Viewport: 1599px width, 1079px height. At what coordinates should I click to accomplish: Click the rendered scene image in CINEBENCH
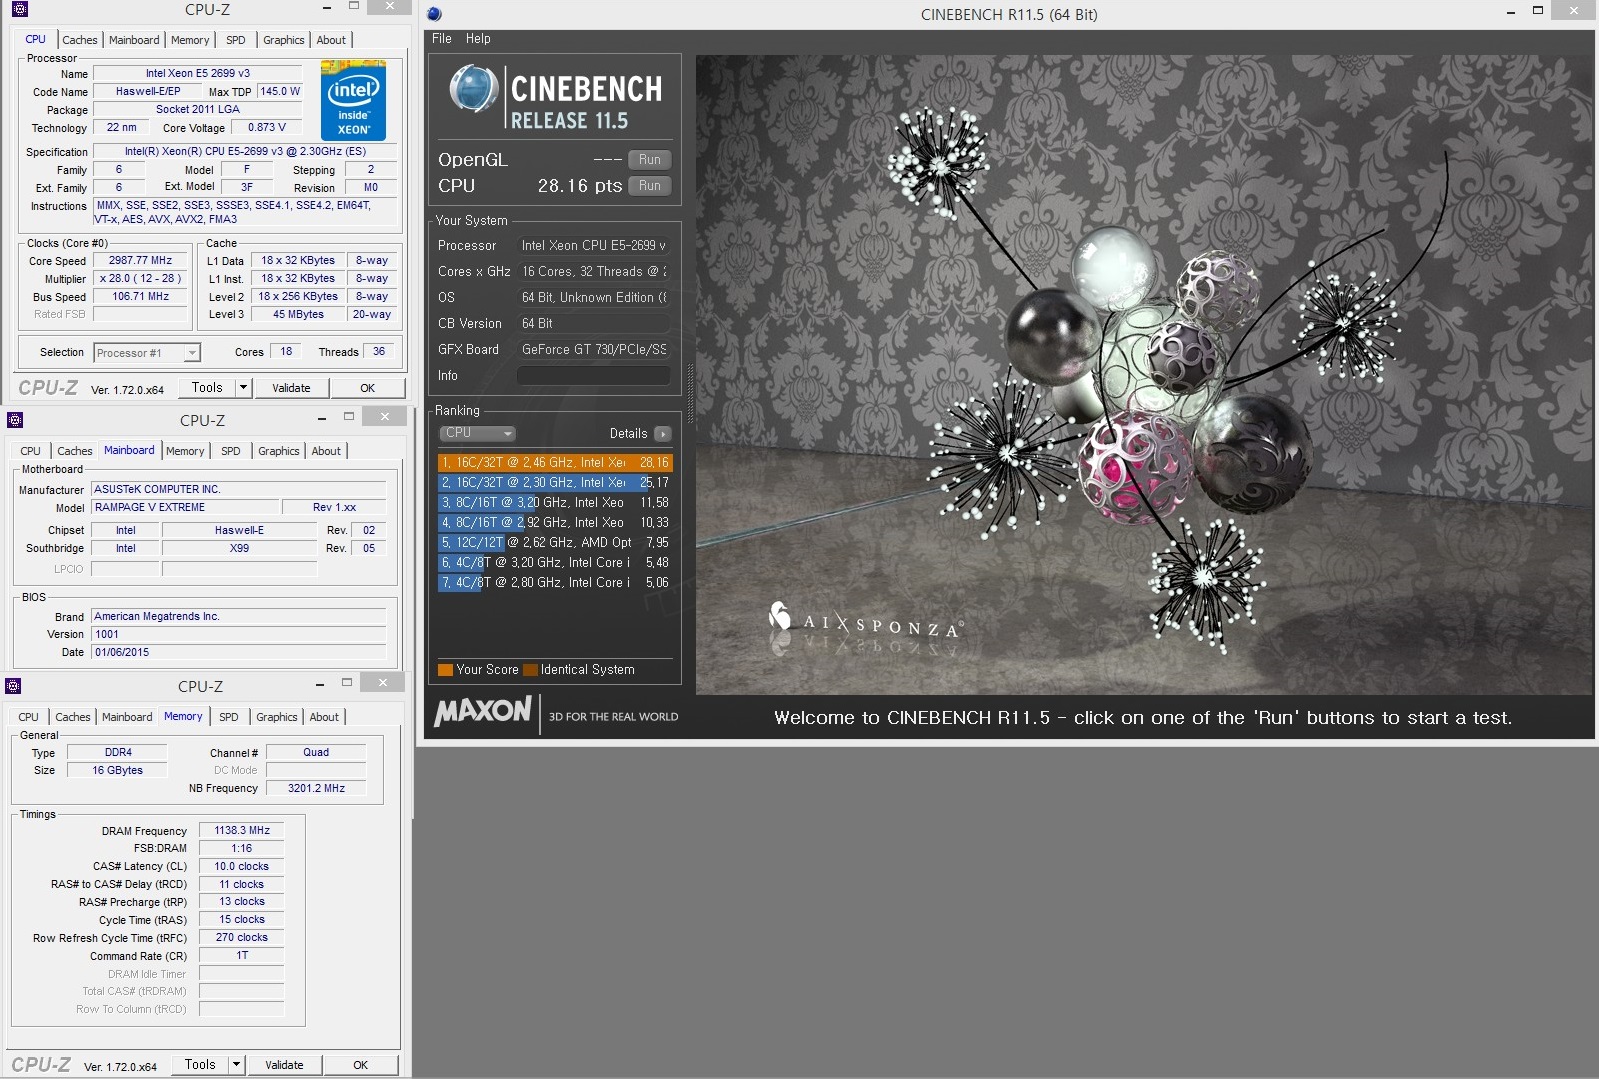[x=1144, y=374]
